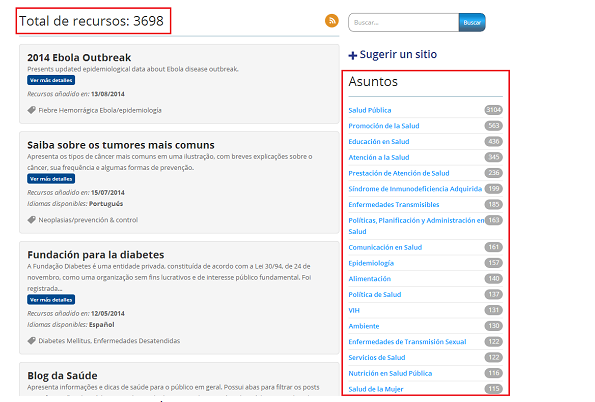Click the tag icon under 2014 Ebola Outbreak
Image resolution: width=595 pixels, height=402 pixels.
pos(31,110)
